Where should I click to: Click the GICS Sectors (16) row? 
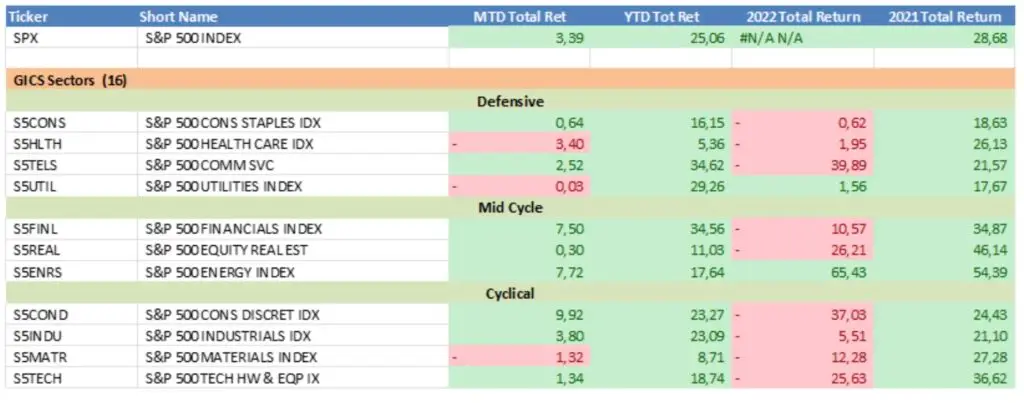70,79
